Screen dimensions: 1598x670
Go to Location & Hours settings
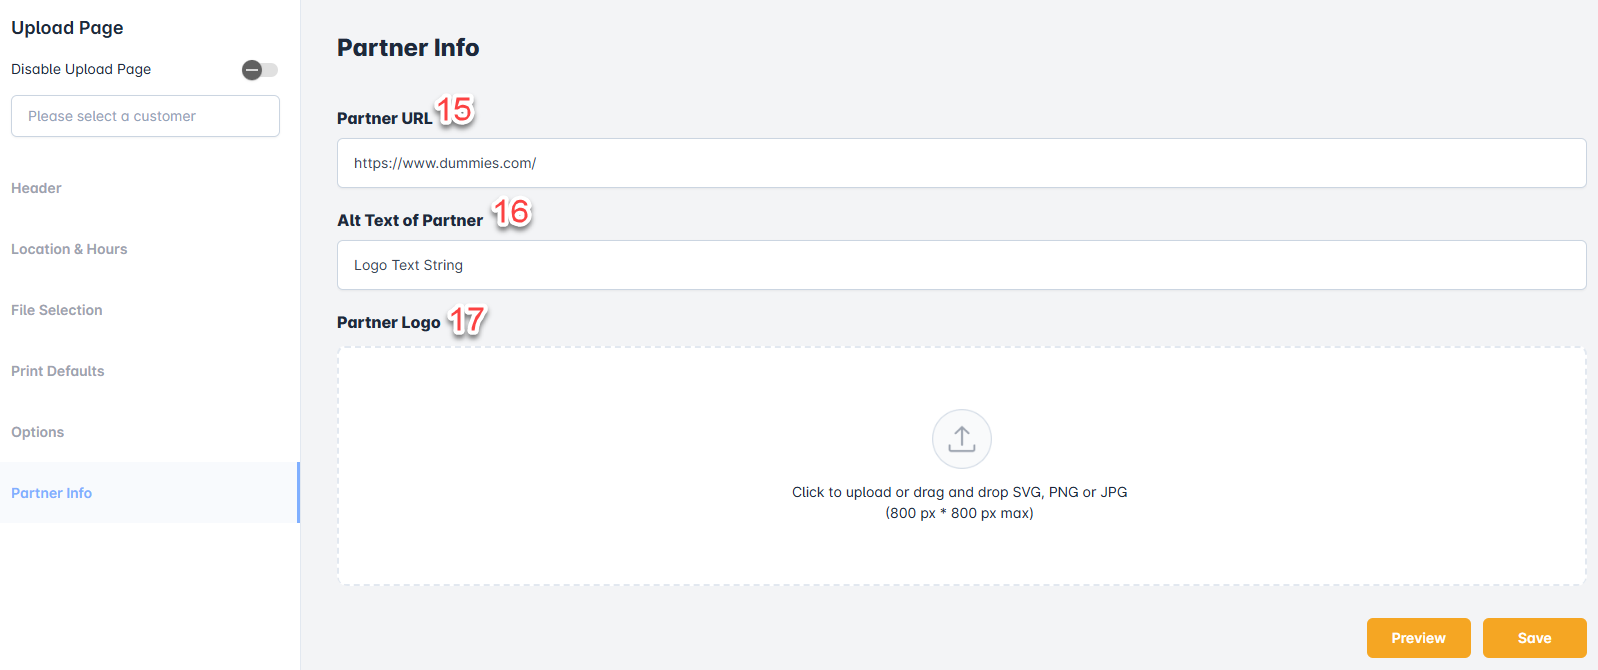[69, 249]
